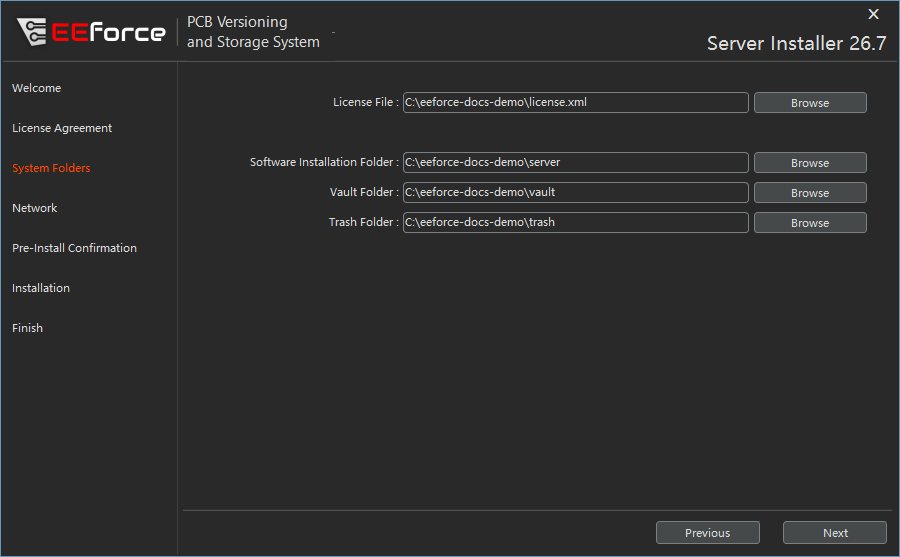Viewport: 900px width, 557px height.
Task: Open the Finish step in sidebar
Action: pos(28,328)
